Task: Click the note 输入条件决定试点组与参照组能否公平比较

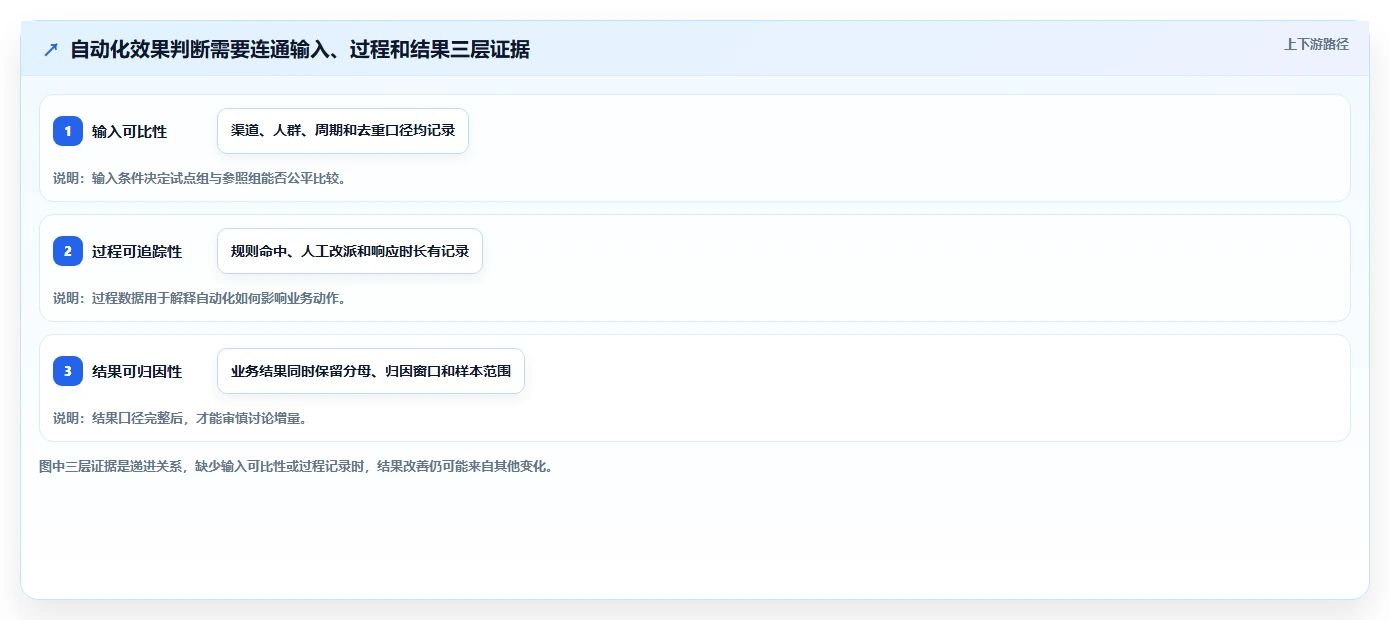Action: pos(199,179)
